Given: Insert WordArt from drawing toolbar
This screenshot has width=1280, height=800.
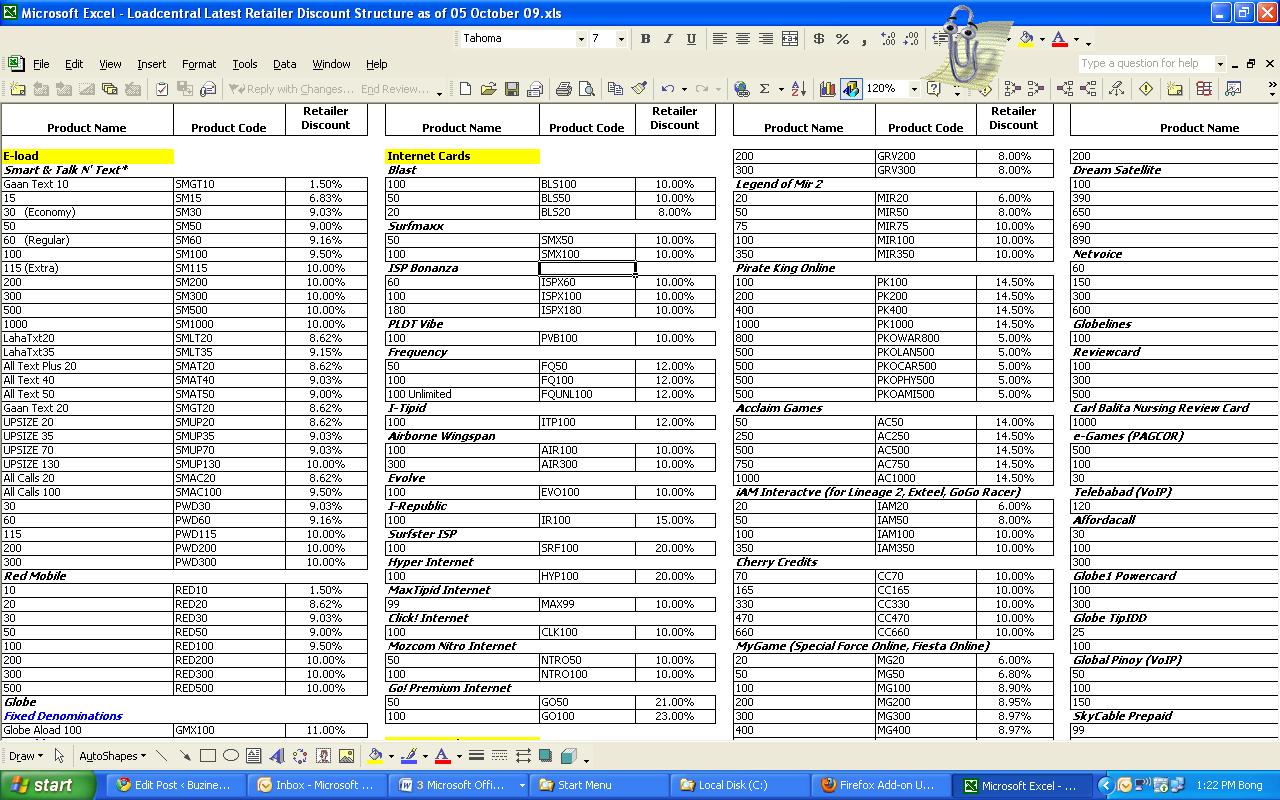Looking at the screenshot, I should [277, 756].
